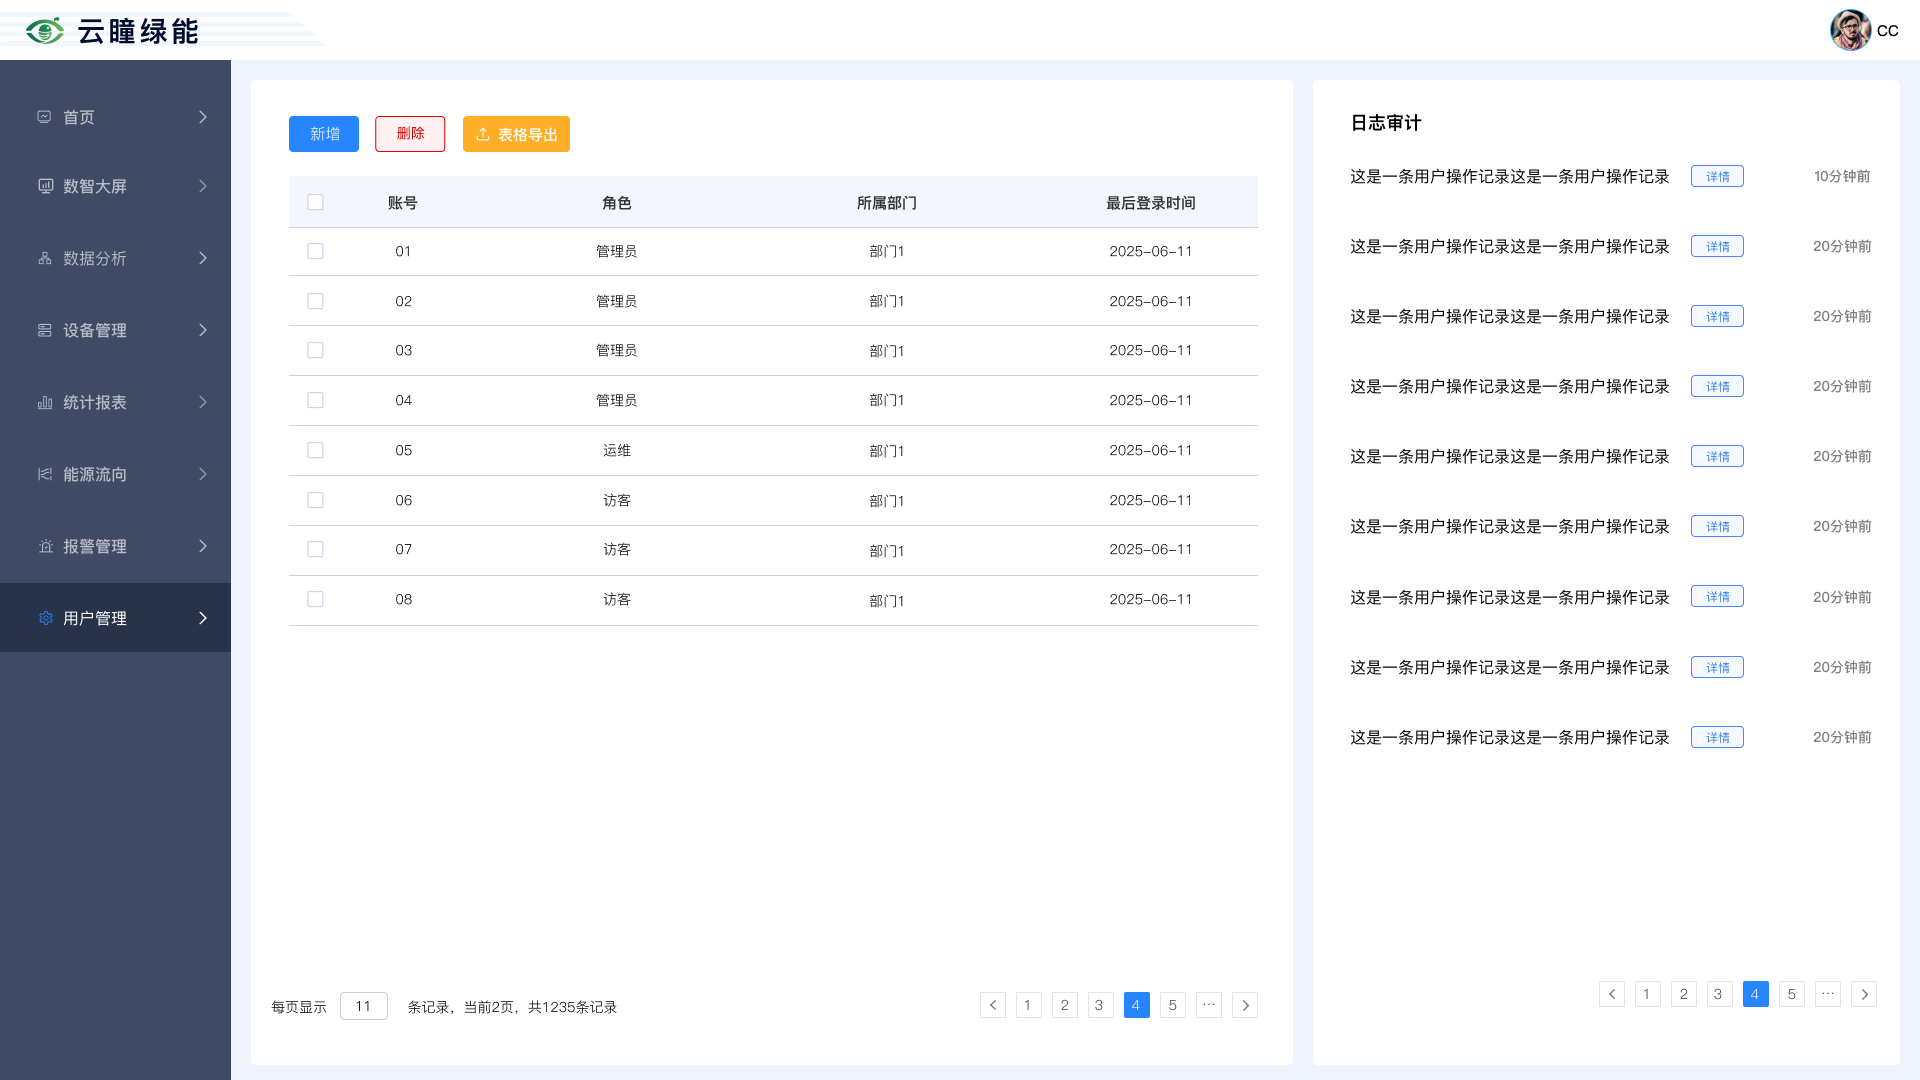1920x1080 pixels.
Task: Check the box for account 01
Action: [x=315, y=251]
